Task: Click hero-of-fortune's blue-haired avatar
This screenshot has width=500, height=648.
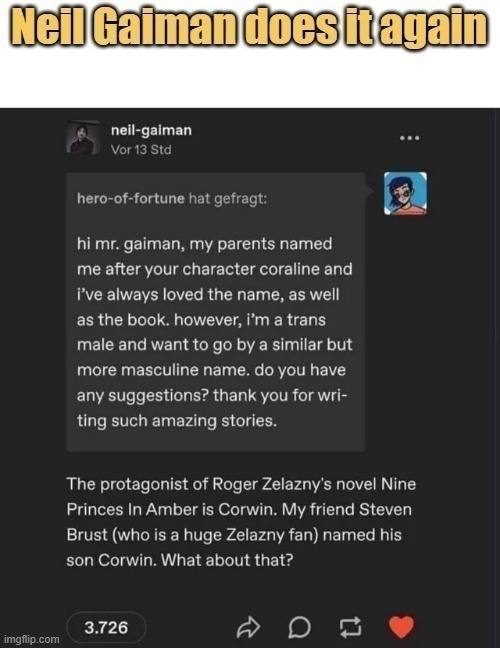Action: [x=405, y=193]
